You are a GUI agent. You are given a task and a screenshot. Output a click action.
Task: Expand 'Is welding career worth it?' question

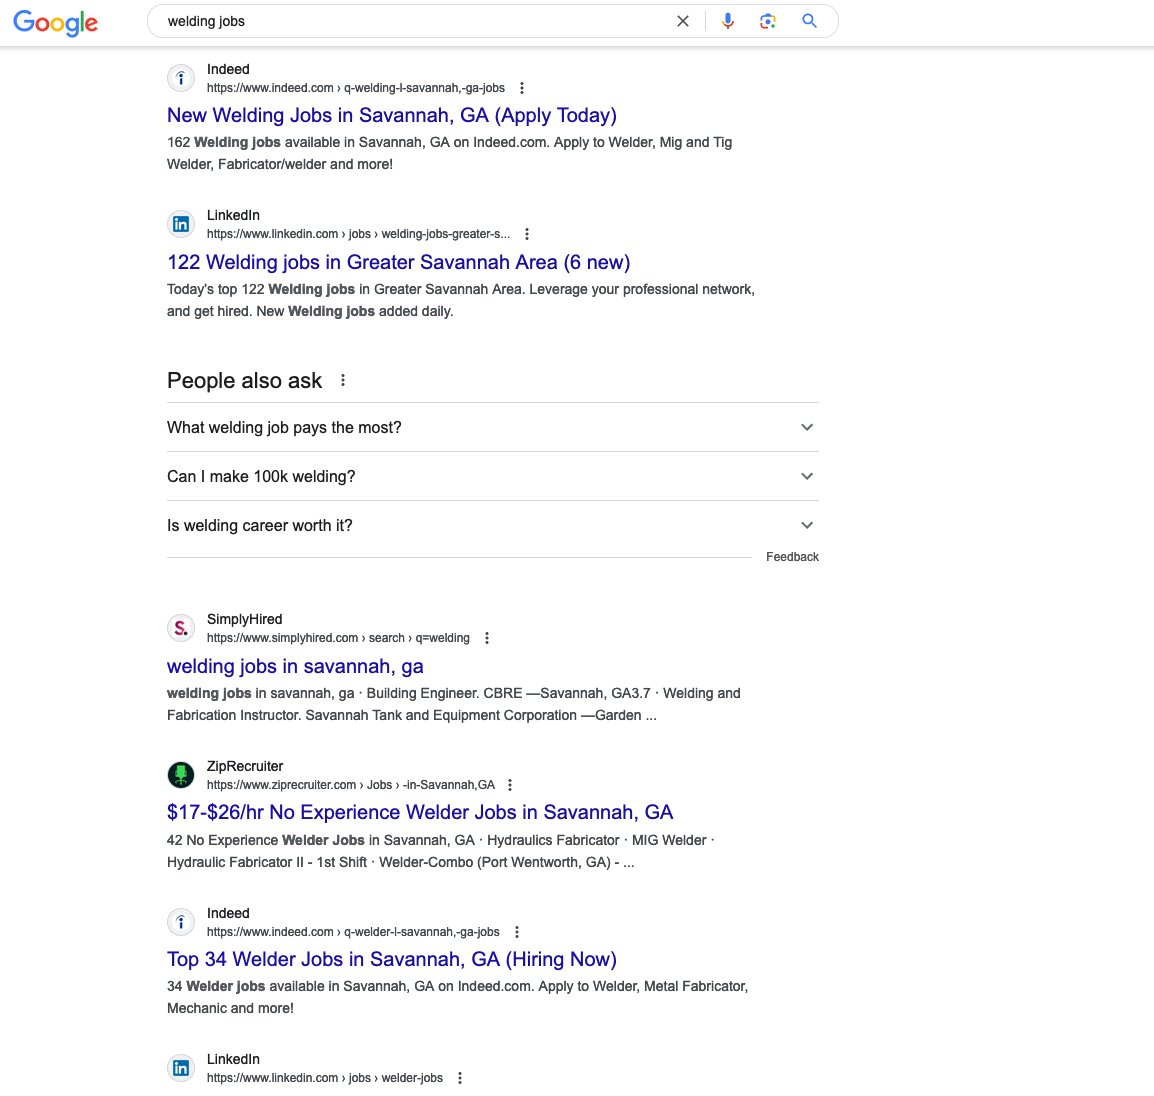point(492,526)
